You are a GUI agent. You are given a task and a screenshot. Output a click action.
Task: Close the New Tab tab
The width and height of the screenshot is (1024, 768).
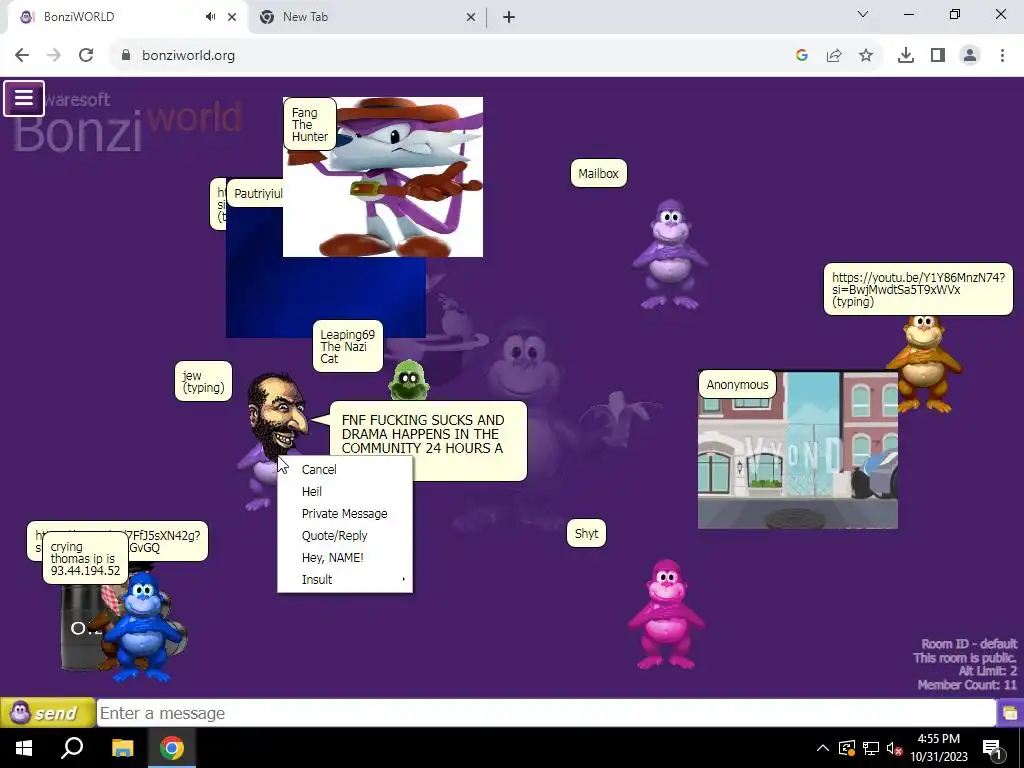coord(471,17)
